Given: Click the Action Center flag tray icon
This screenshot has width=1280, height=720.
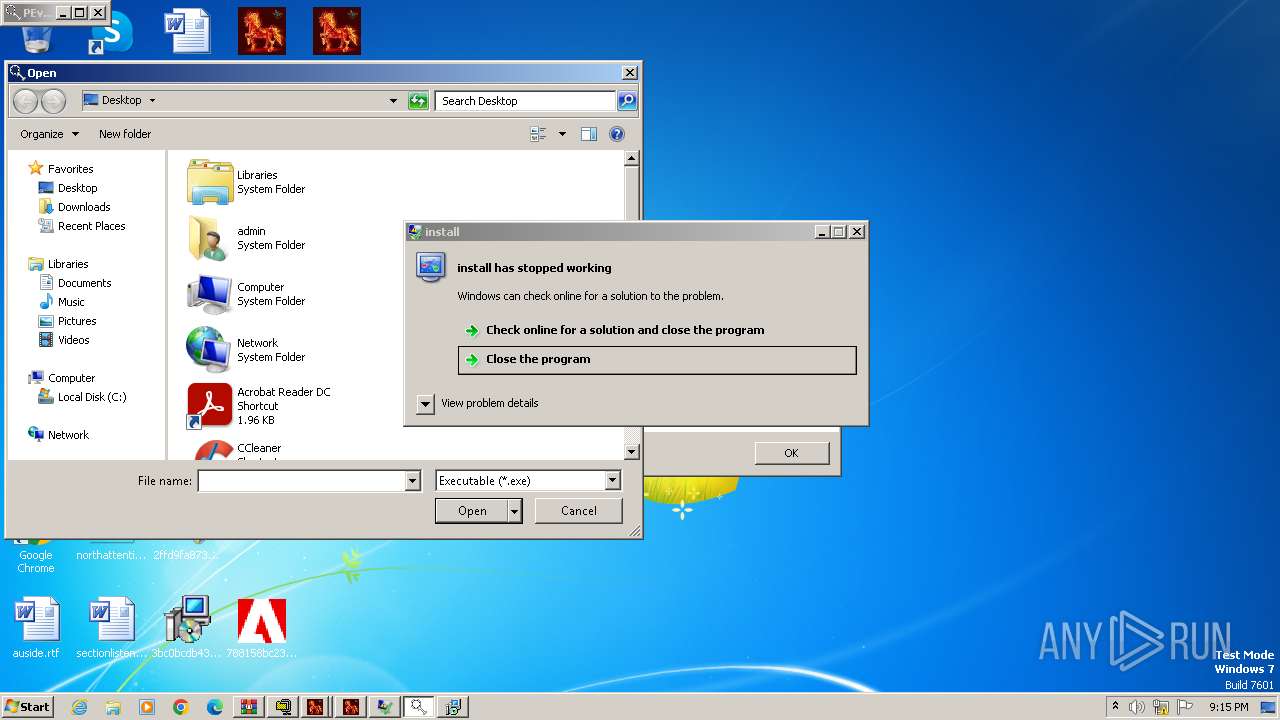Looking at the screenshot, I should click(x=1184, y=707).
